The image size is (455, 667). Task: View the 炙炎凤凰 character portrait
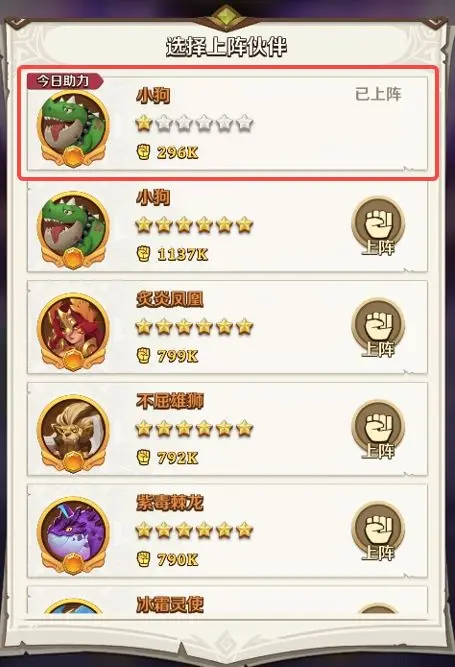point(73,332)
